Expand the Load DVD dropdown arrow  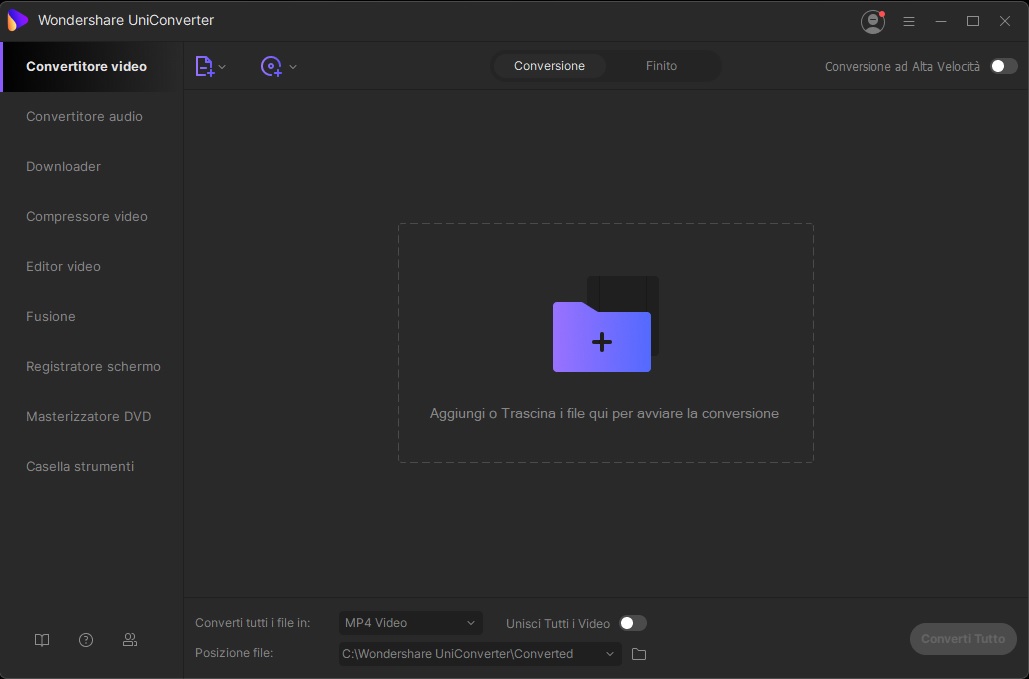(293, 67)
